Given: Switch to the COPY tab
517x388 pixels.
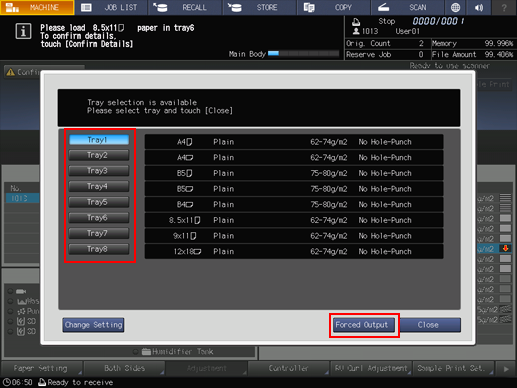Looking at the screenshot, I should coord(334,7).
